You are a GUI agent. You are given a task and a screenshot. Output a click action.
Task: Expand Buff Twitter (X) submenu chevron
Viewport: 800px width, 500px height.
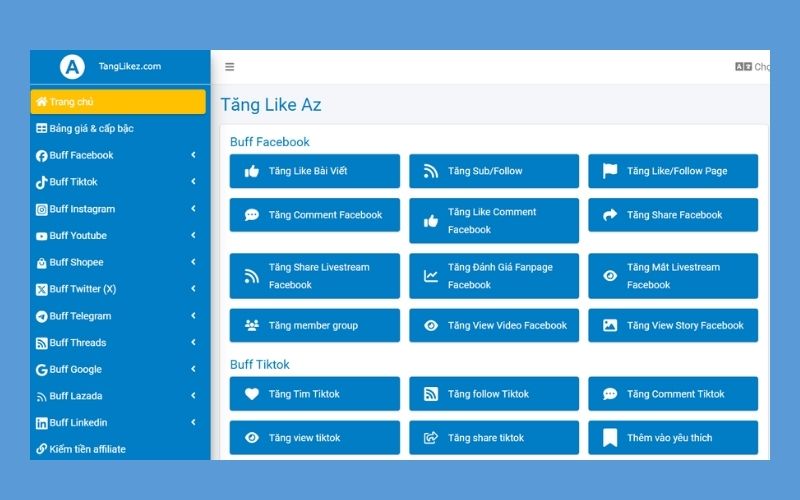click(x=193, y=288)
